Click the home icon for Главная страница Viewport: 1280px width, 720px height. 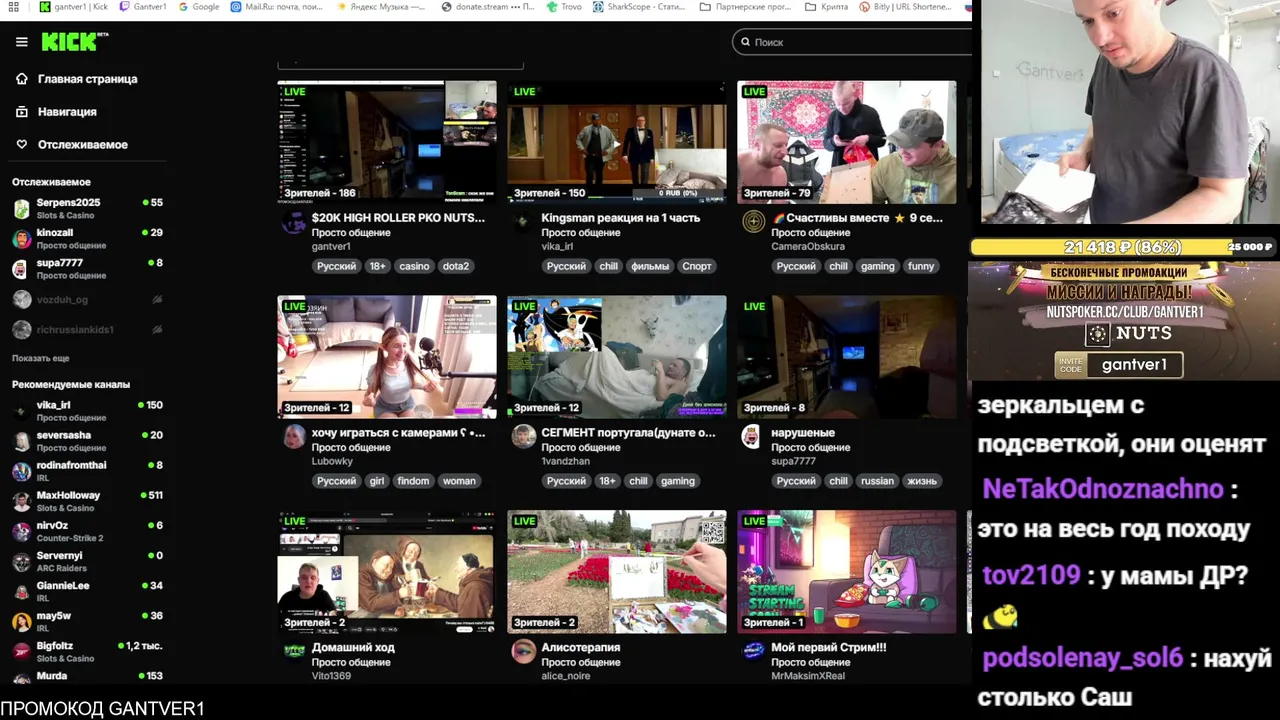point(21,79)
